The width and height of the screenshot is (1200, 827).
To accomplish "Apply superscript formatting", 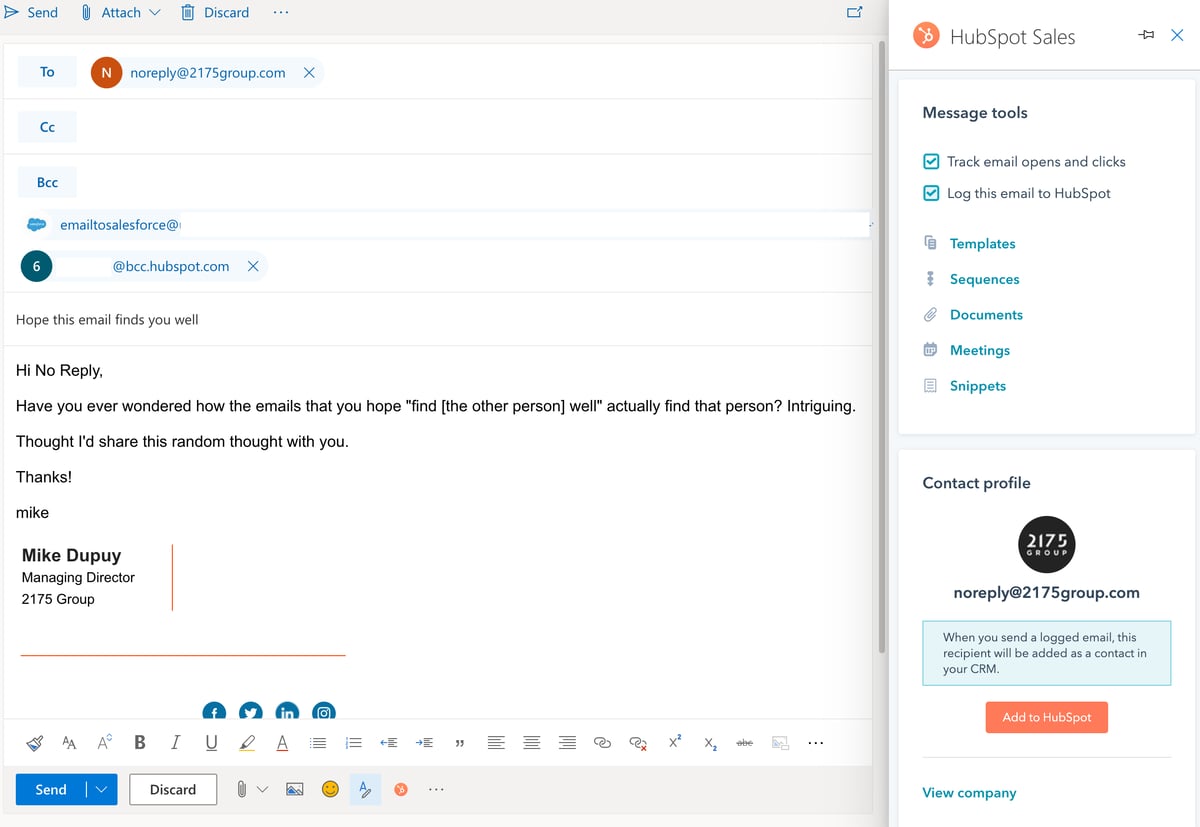I will click(674, 741).
